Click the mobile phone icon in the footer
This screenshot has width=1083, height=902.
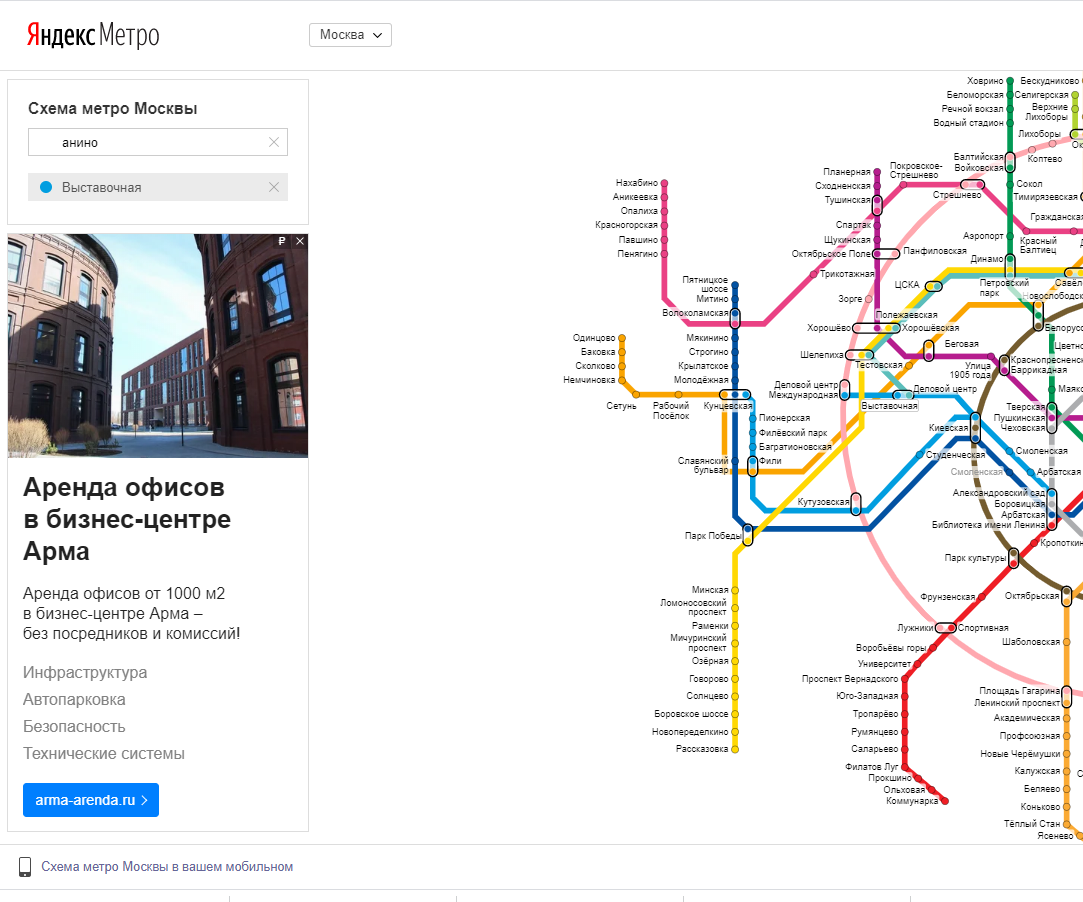coord(26,867)
